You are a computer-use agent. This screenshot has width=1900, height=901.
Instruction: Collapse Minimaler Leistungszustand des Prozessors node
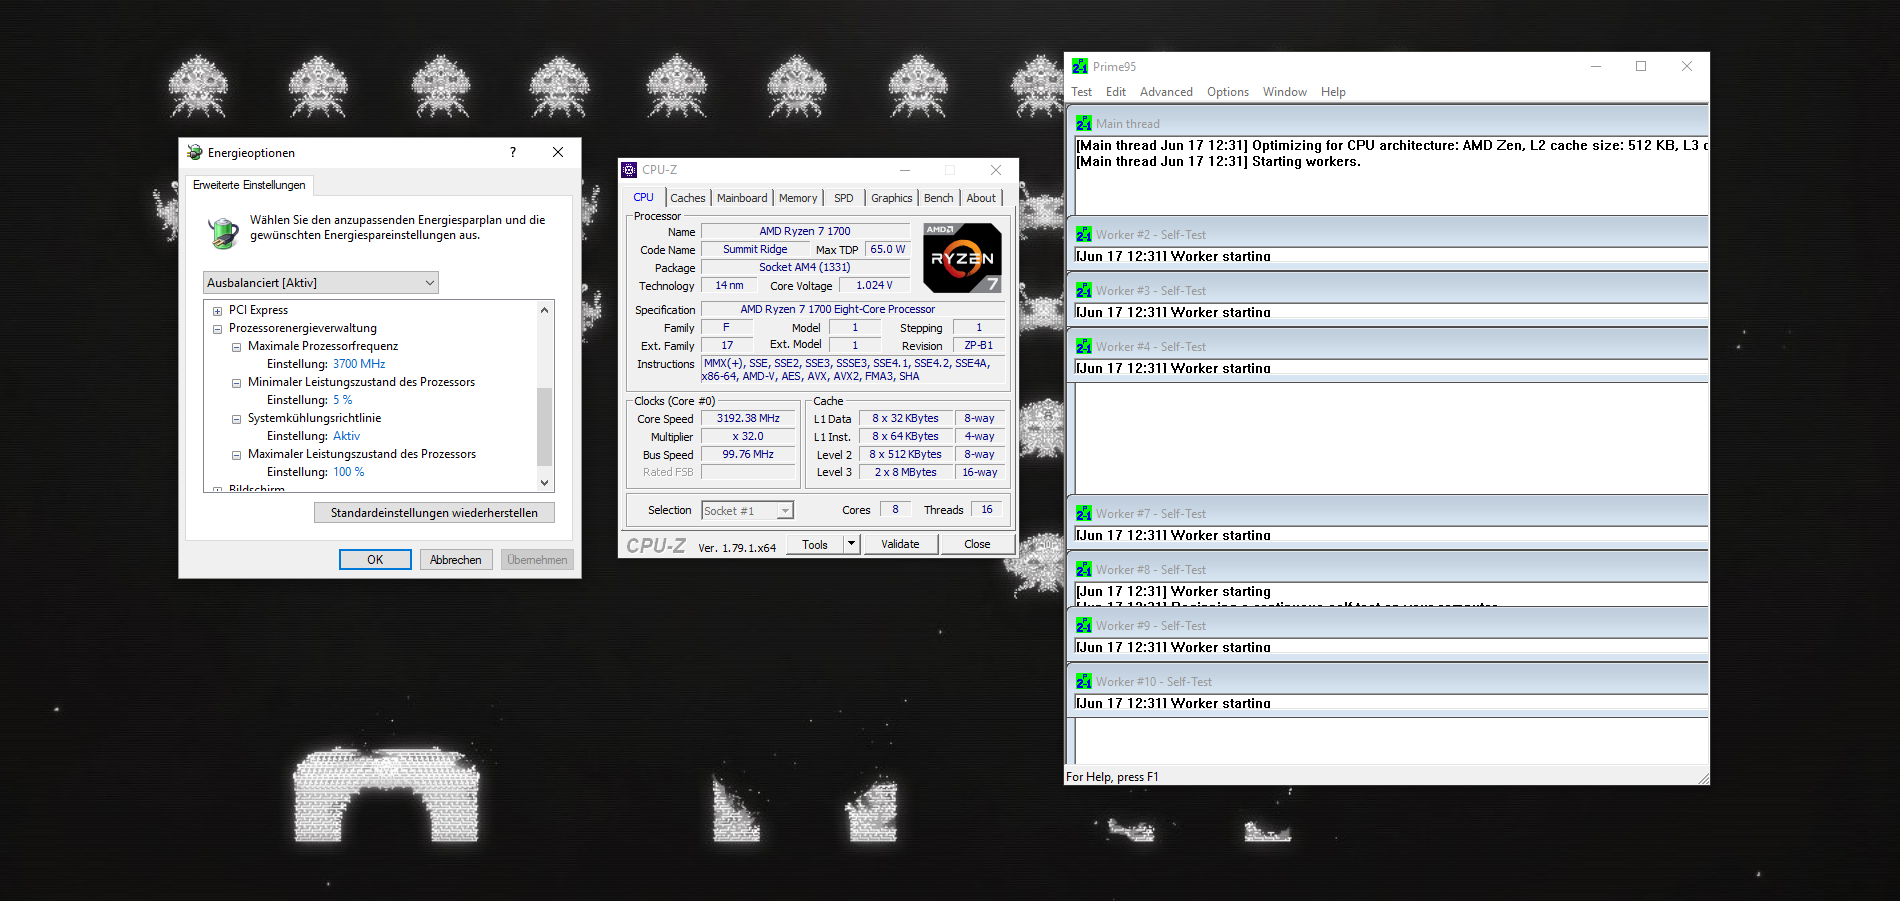pos(236,383)
